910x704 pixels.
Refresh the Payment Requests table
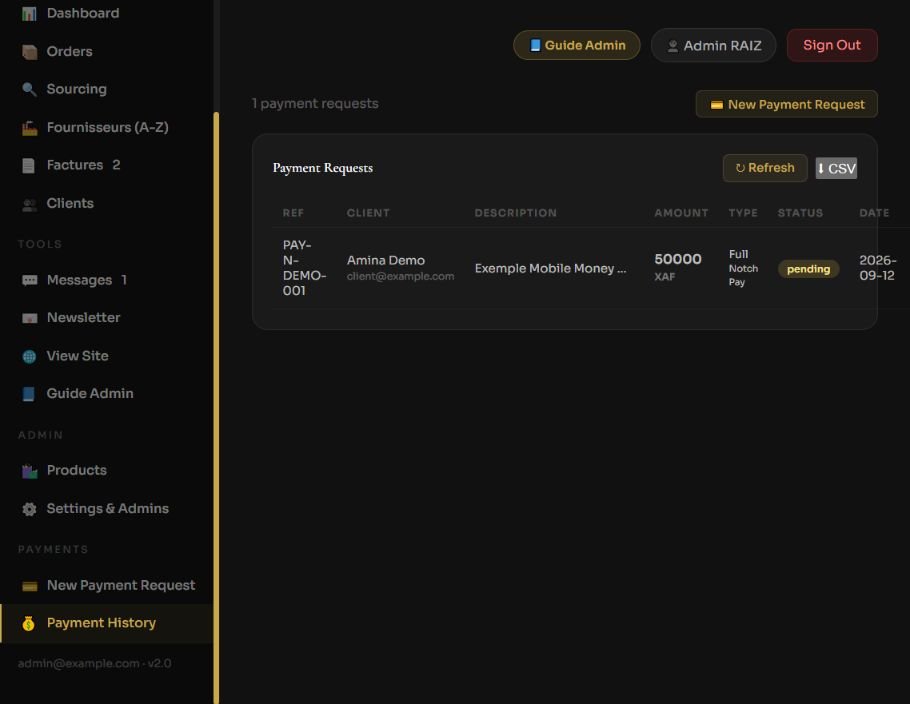[x=765, y=168]
